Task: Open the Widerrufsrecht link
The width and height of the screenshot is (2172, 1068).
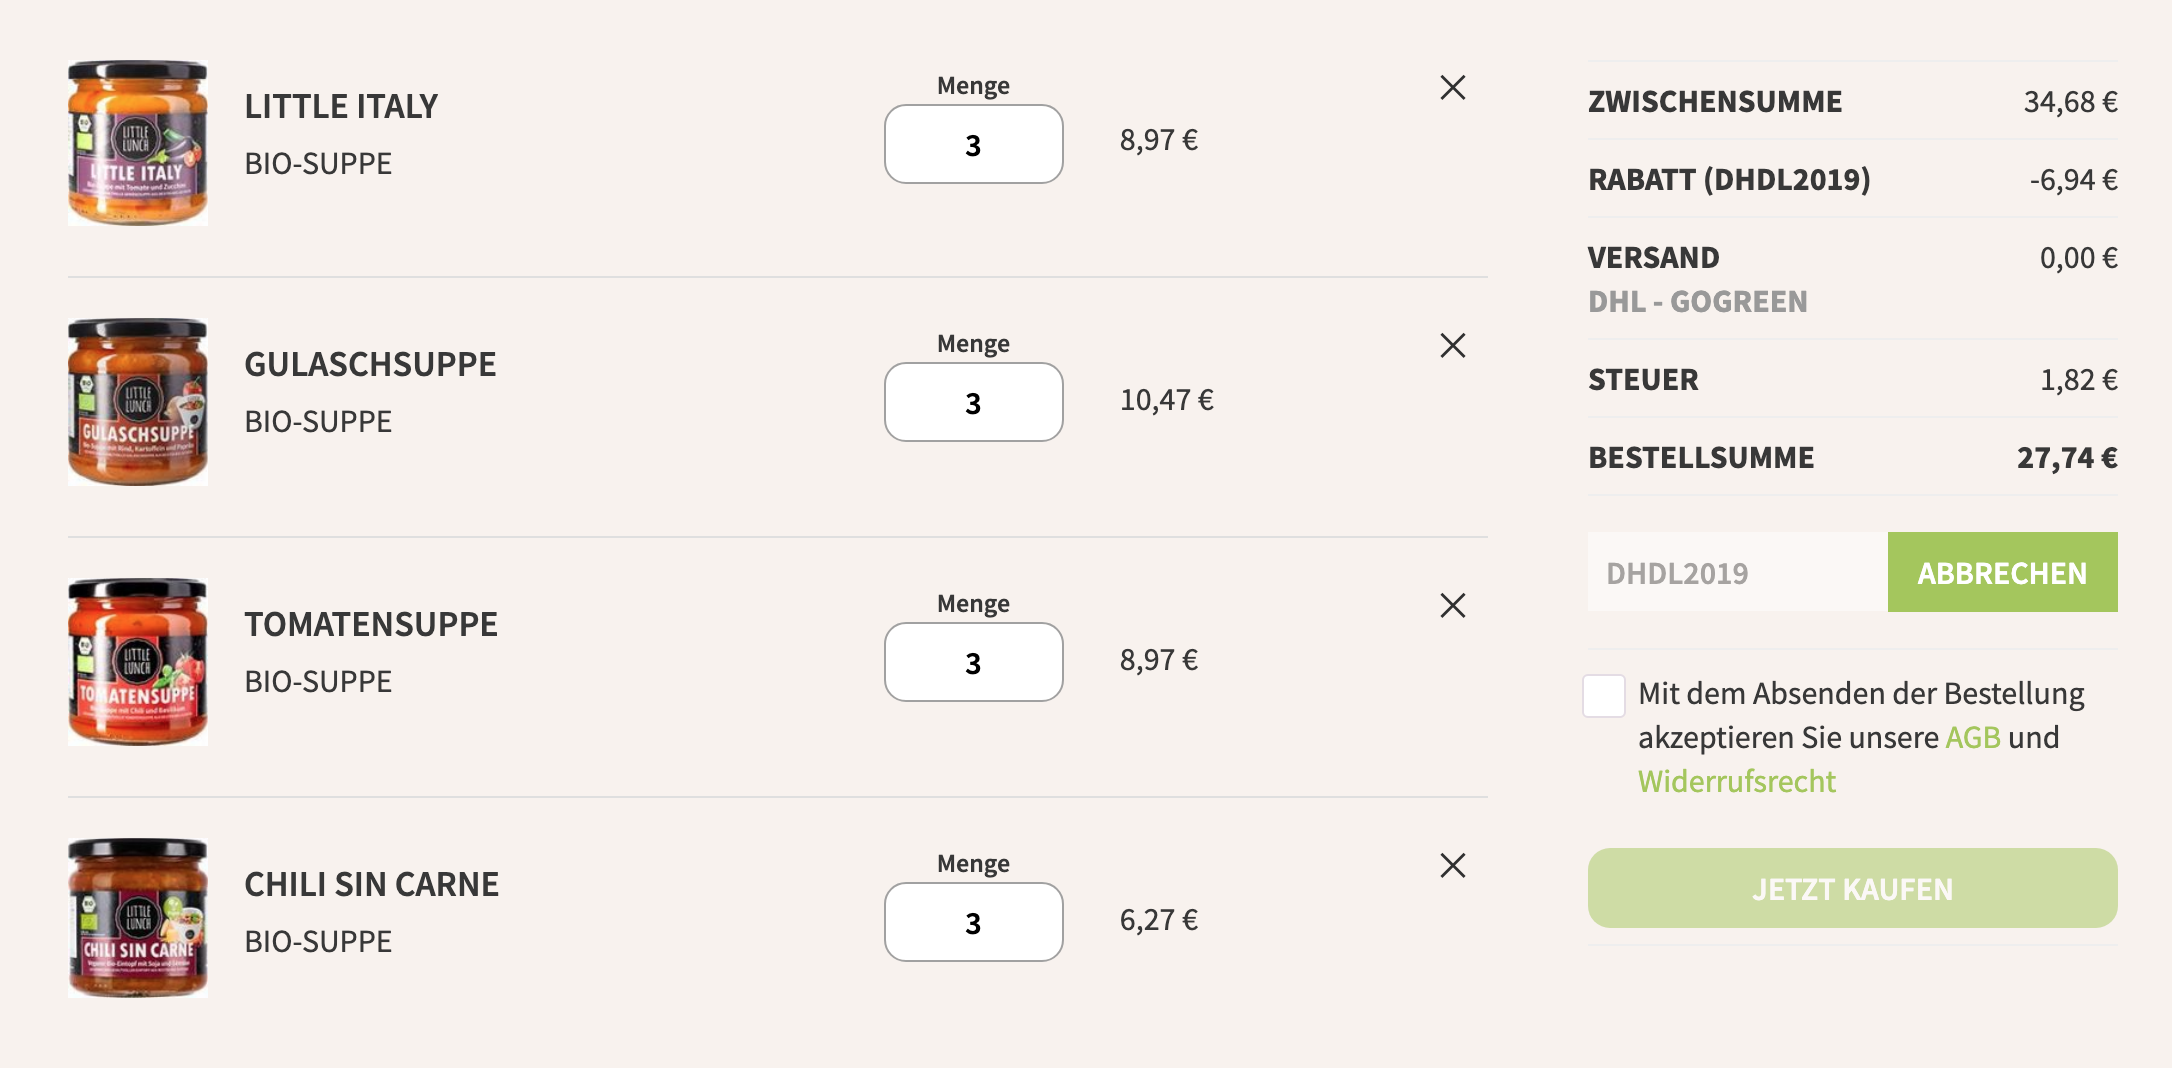Action: point(1737,782)
